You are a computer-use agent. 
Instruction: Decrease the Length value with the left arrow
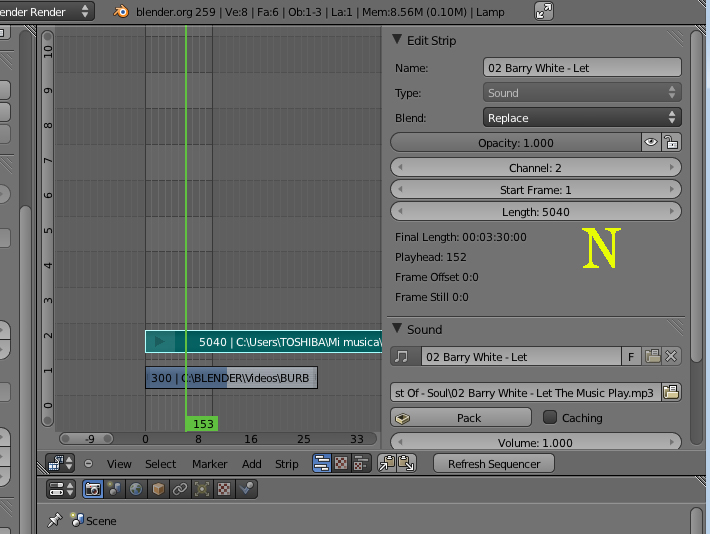click(x=400, y=212)
